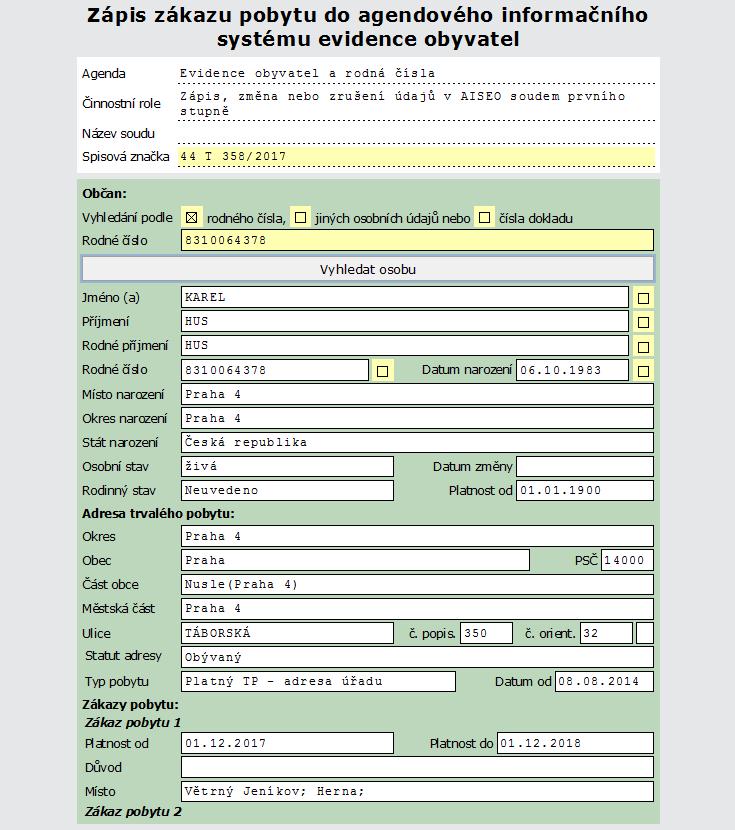735x830 pixels.
Task: Click the Vyhledat osobu button
Action: coord(368,269)
